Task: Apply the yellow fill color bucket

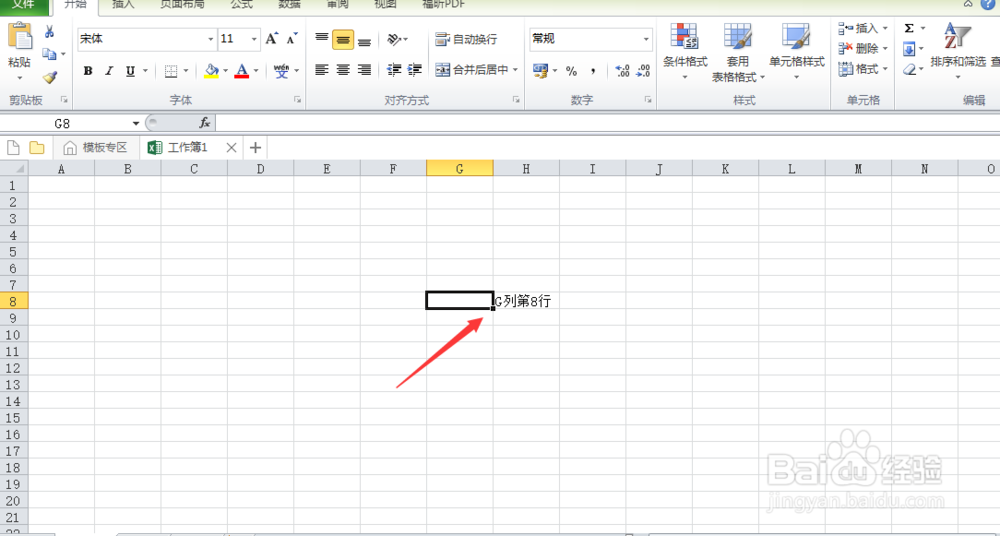Action: click(x=212, y=71)
